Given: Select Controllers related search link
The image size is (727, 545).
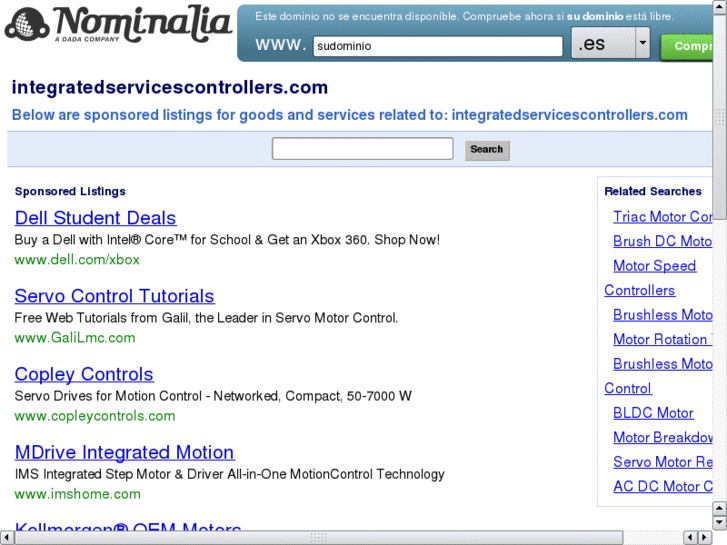Looking at the screenshot, I should 640,290.
